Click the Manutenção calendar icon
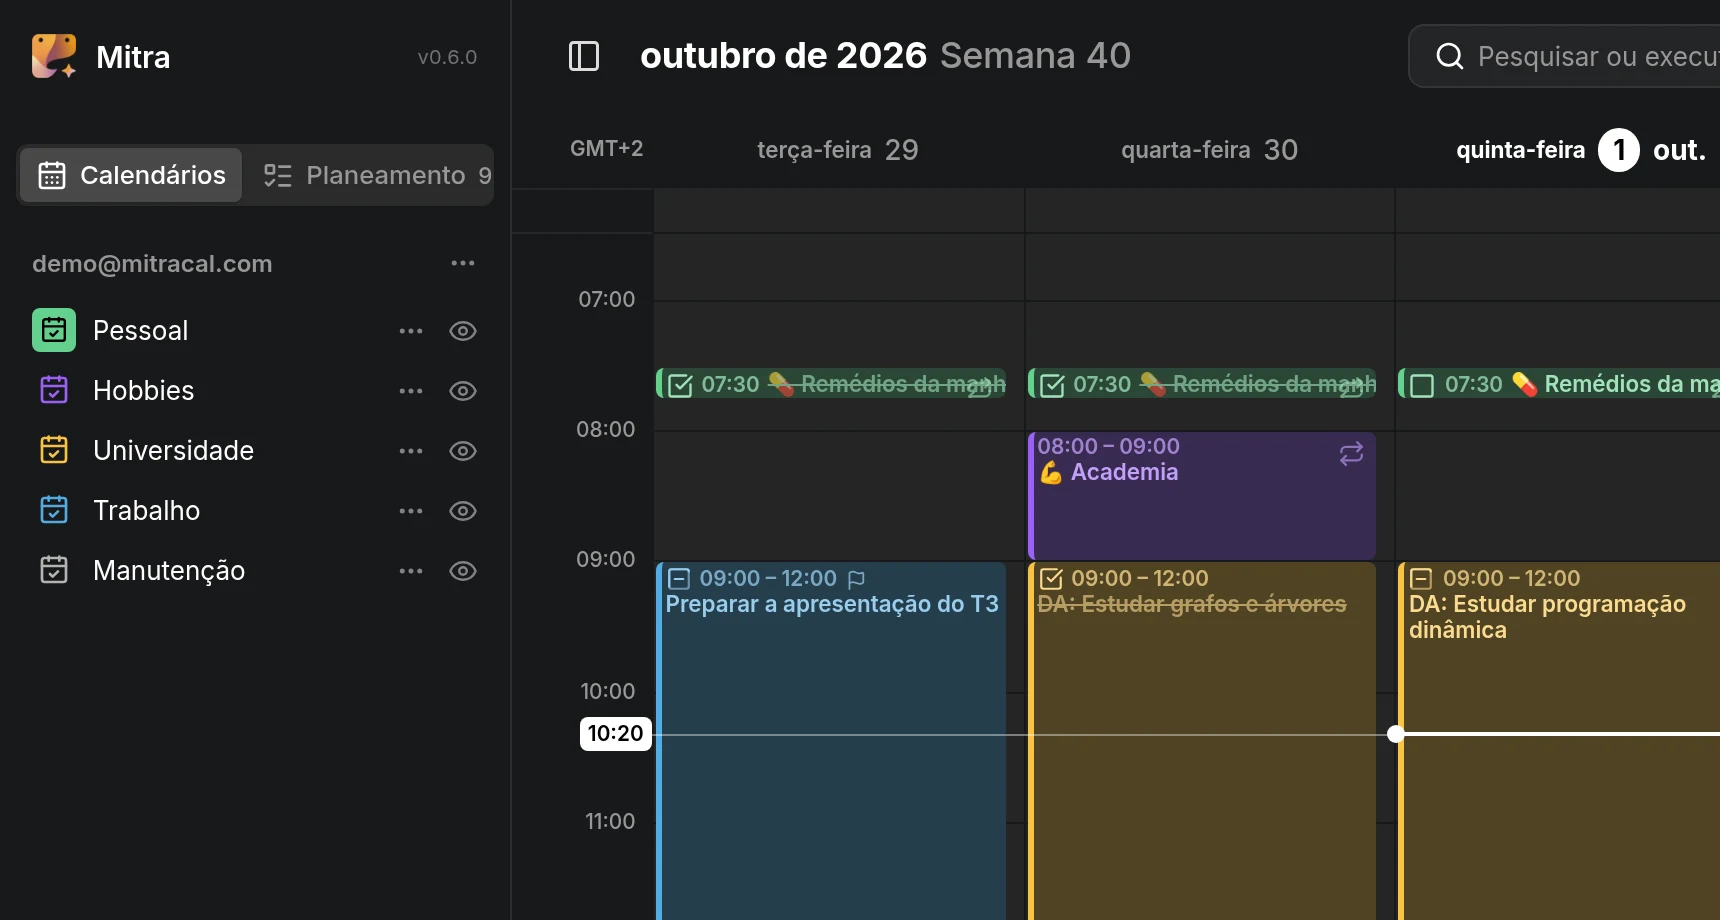The height and width of the screenshot is (920, 1720). coord(54,570)
